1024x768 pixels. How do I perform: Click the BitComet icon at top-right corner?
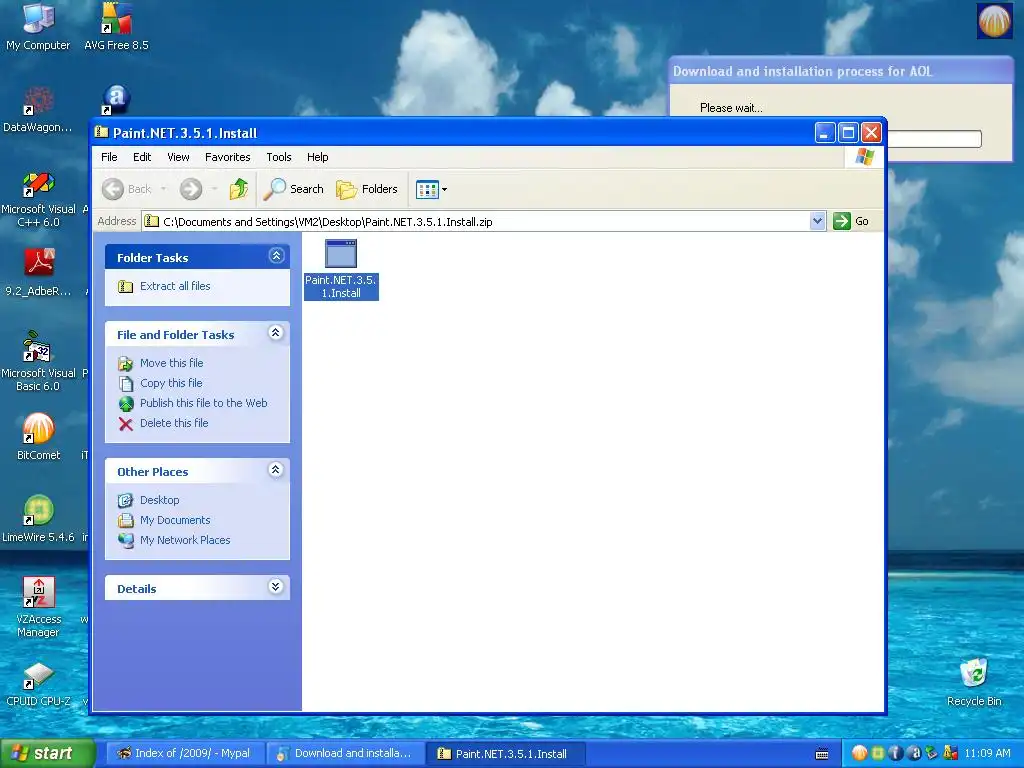994,20
